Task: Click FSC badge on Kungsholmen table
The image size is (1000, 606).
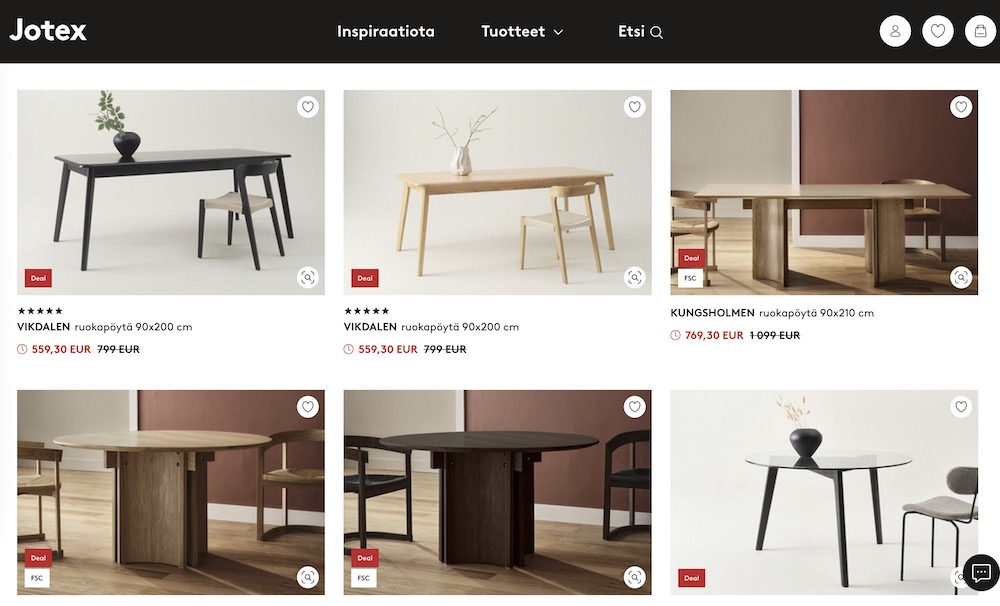Action: 690,278
